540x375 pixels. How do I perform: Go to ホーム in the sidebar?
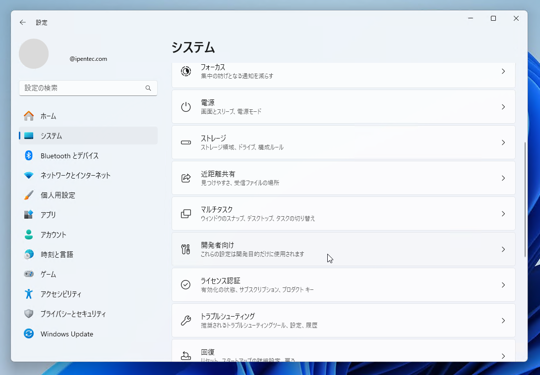point(88,116)
